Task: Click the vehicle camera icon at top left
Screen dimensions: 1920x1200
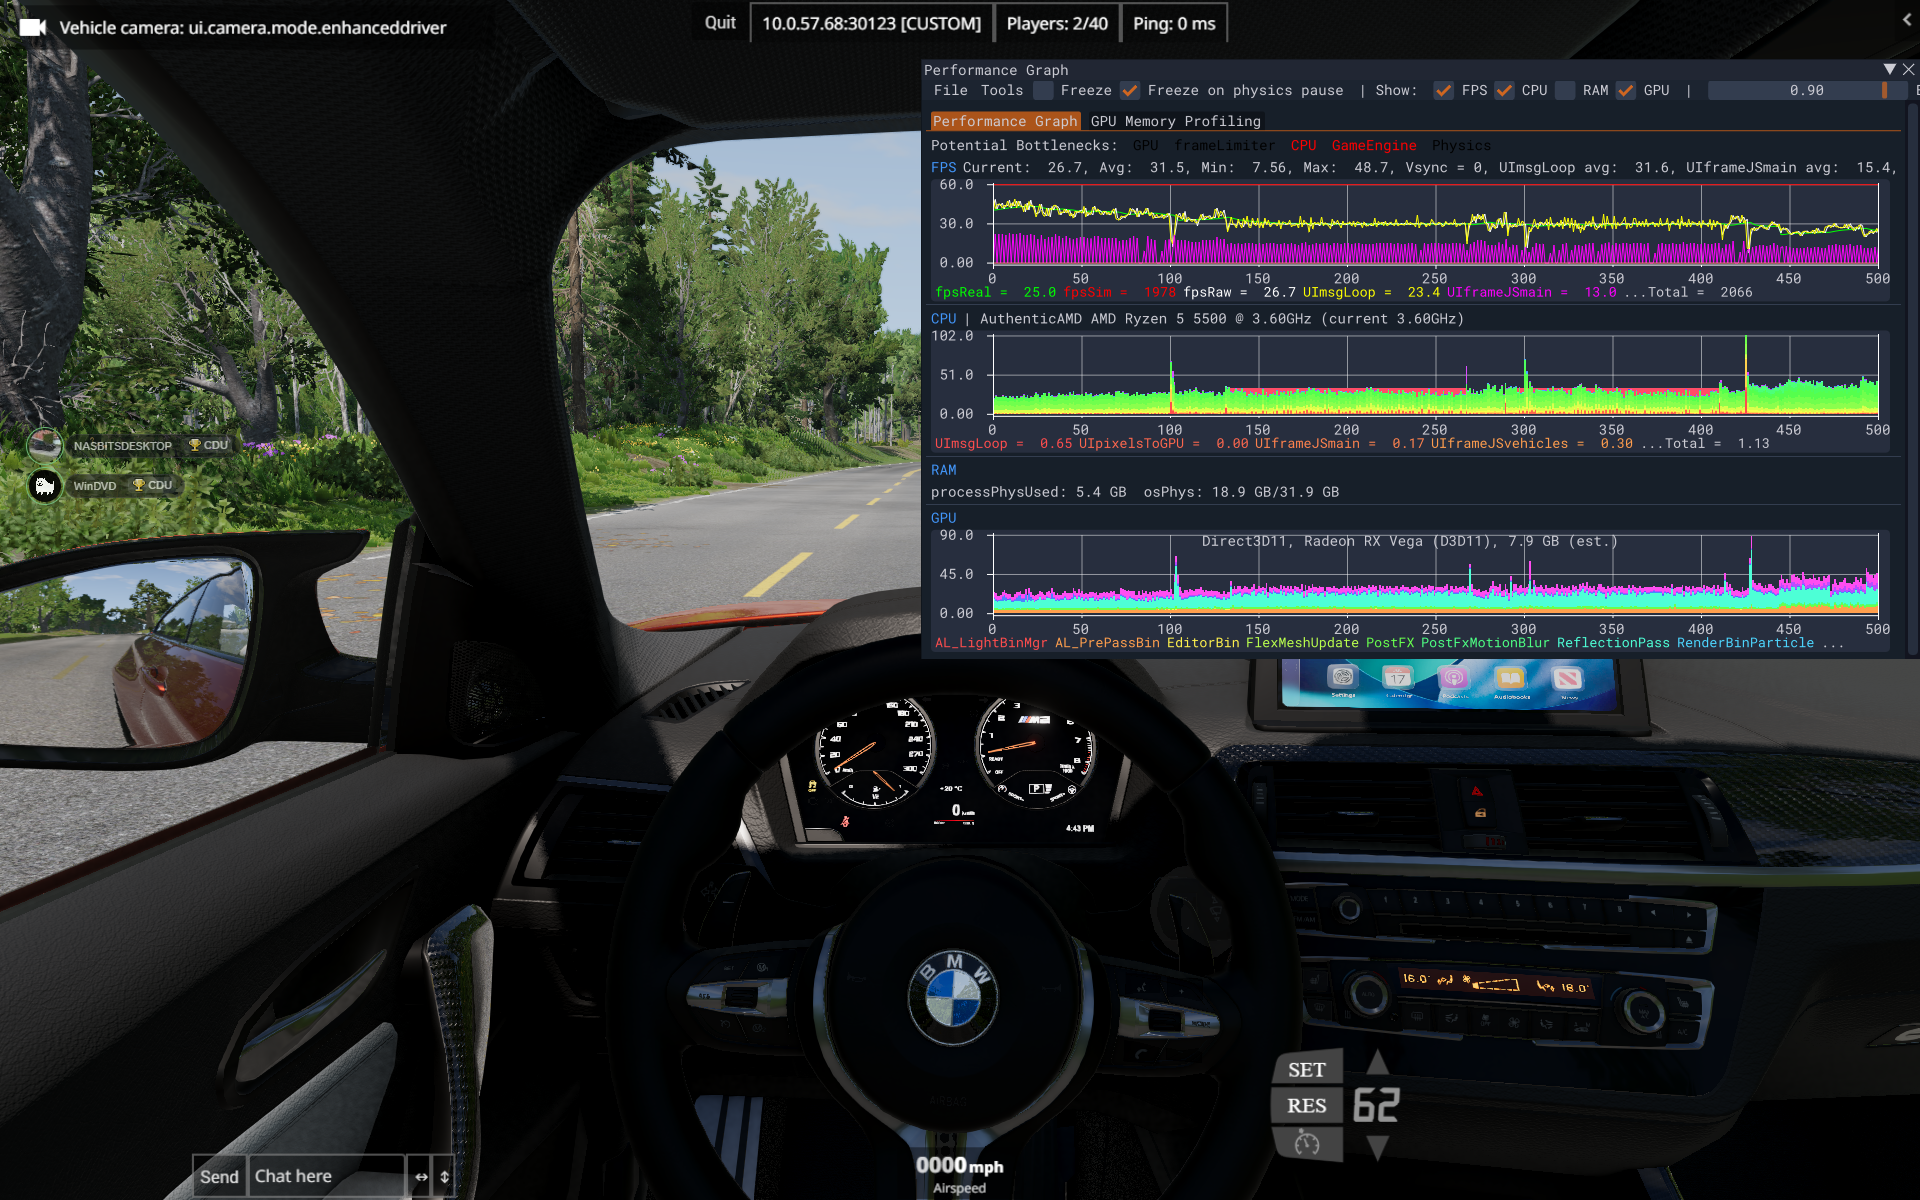Action: pyautogui.click(x=33, y=27)
